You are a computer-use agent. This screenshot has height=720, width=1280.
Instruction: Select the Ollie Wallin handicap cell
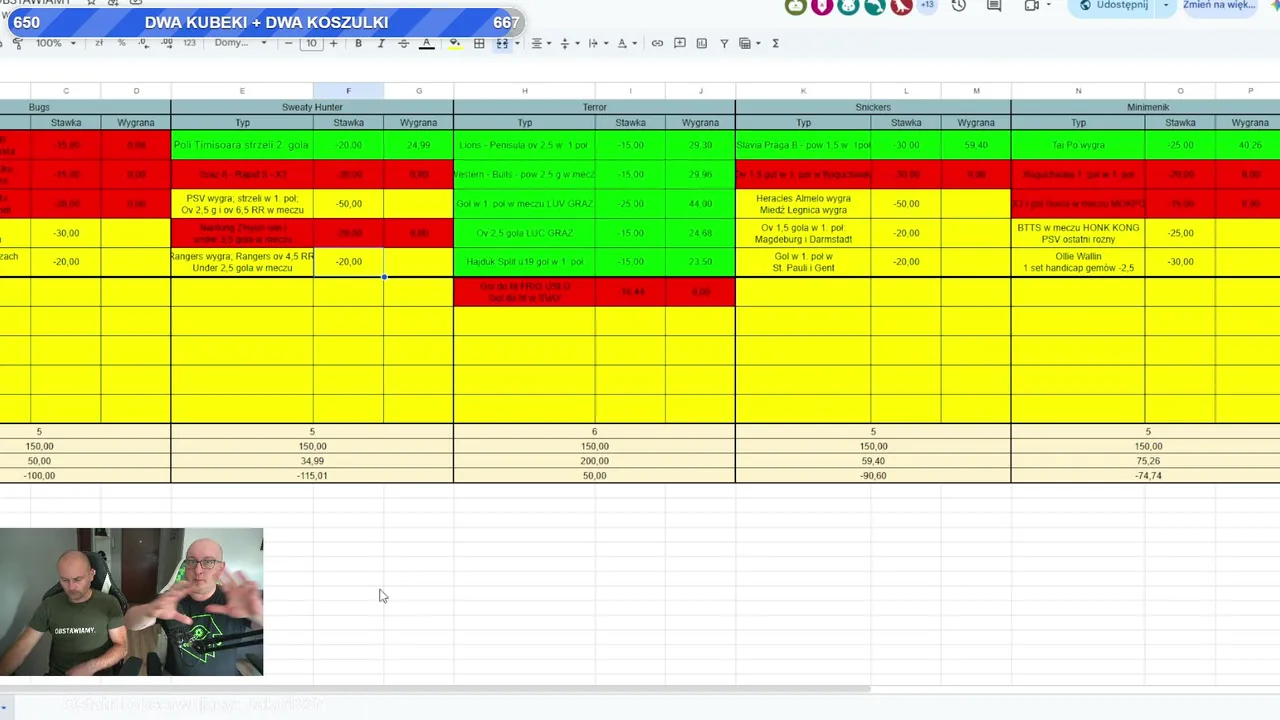1078,262
